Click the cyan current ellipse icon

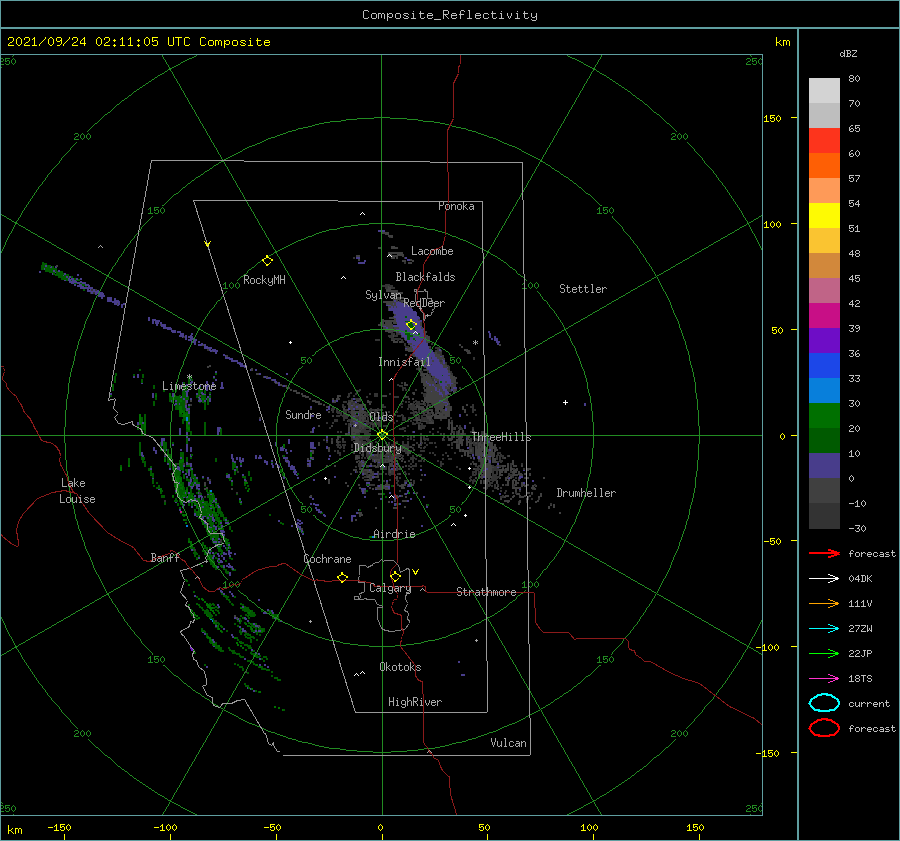coord(824,703)
